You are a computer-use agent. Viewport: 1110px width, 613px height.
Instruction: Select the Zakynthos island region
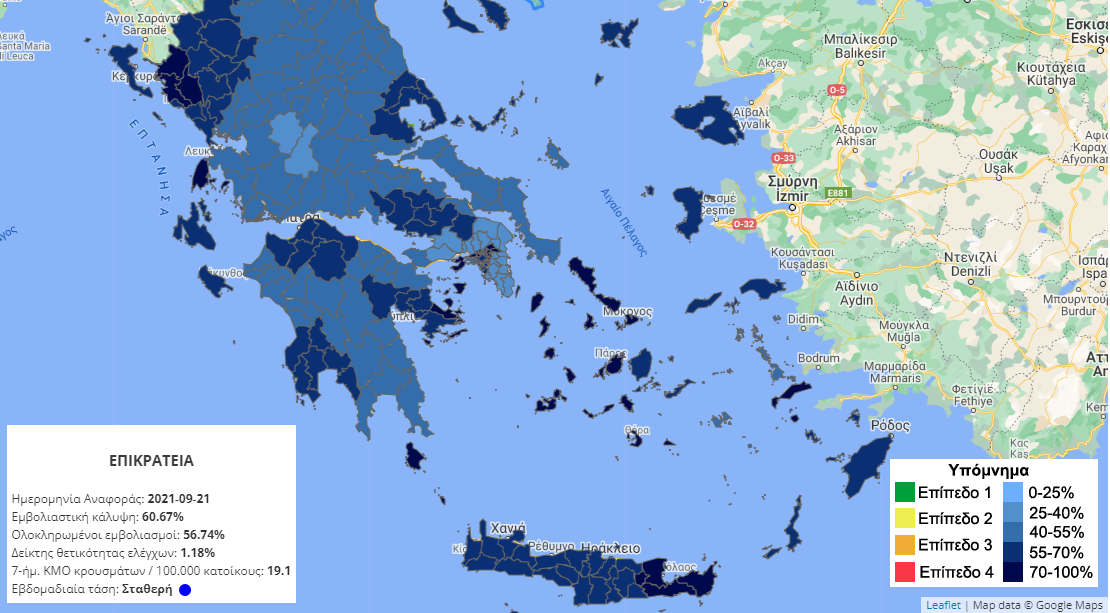tap(215, 281)
